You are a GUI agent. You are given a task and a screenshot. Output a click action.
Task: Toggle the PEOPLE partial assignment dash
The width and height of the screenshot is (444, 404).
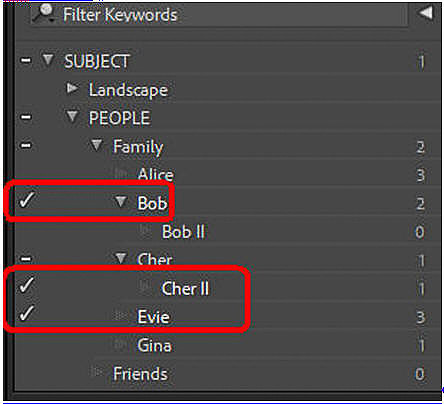click(x=26, y=117)
